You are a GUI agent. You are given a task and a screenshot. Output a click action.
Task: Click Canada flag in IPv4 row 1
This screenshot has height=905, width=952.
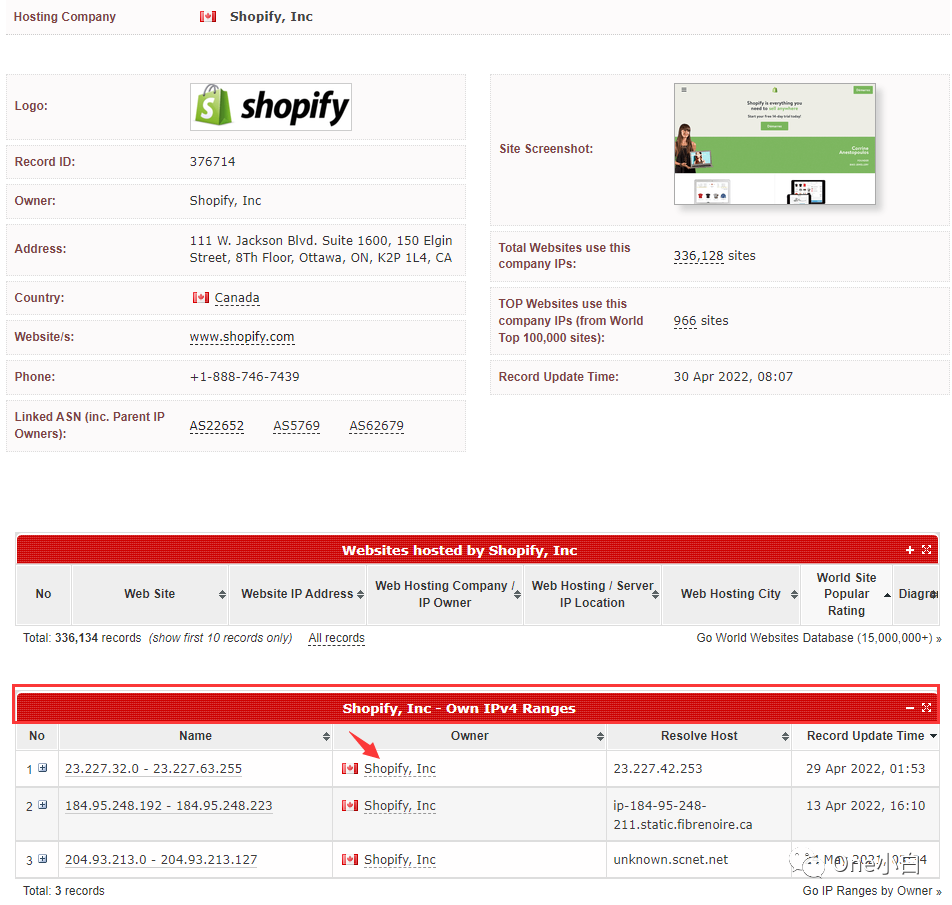click(x=350, y=768)
